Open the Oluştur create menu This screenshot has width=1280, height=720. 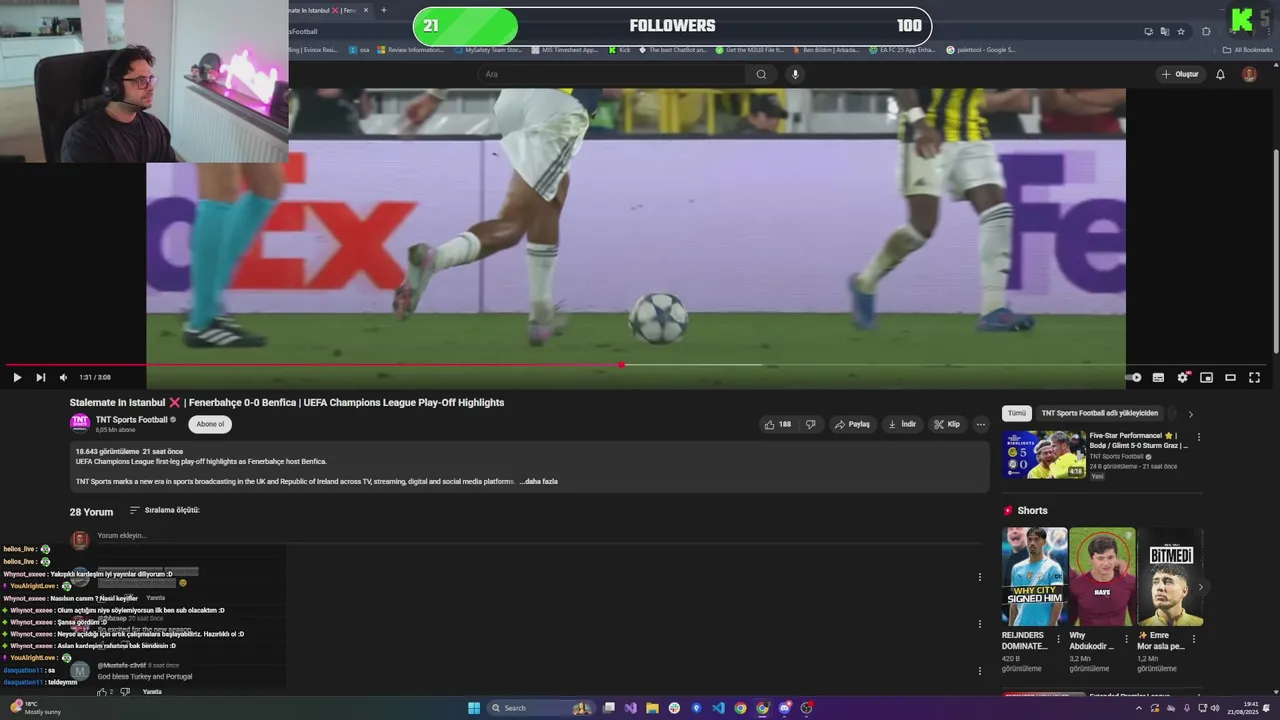click(1180, 74)
